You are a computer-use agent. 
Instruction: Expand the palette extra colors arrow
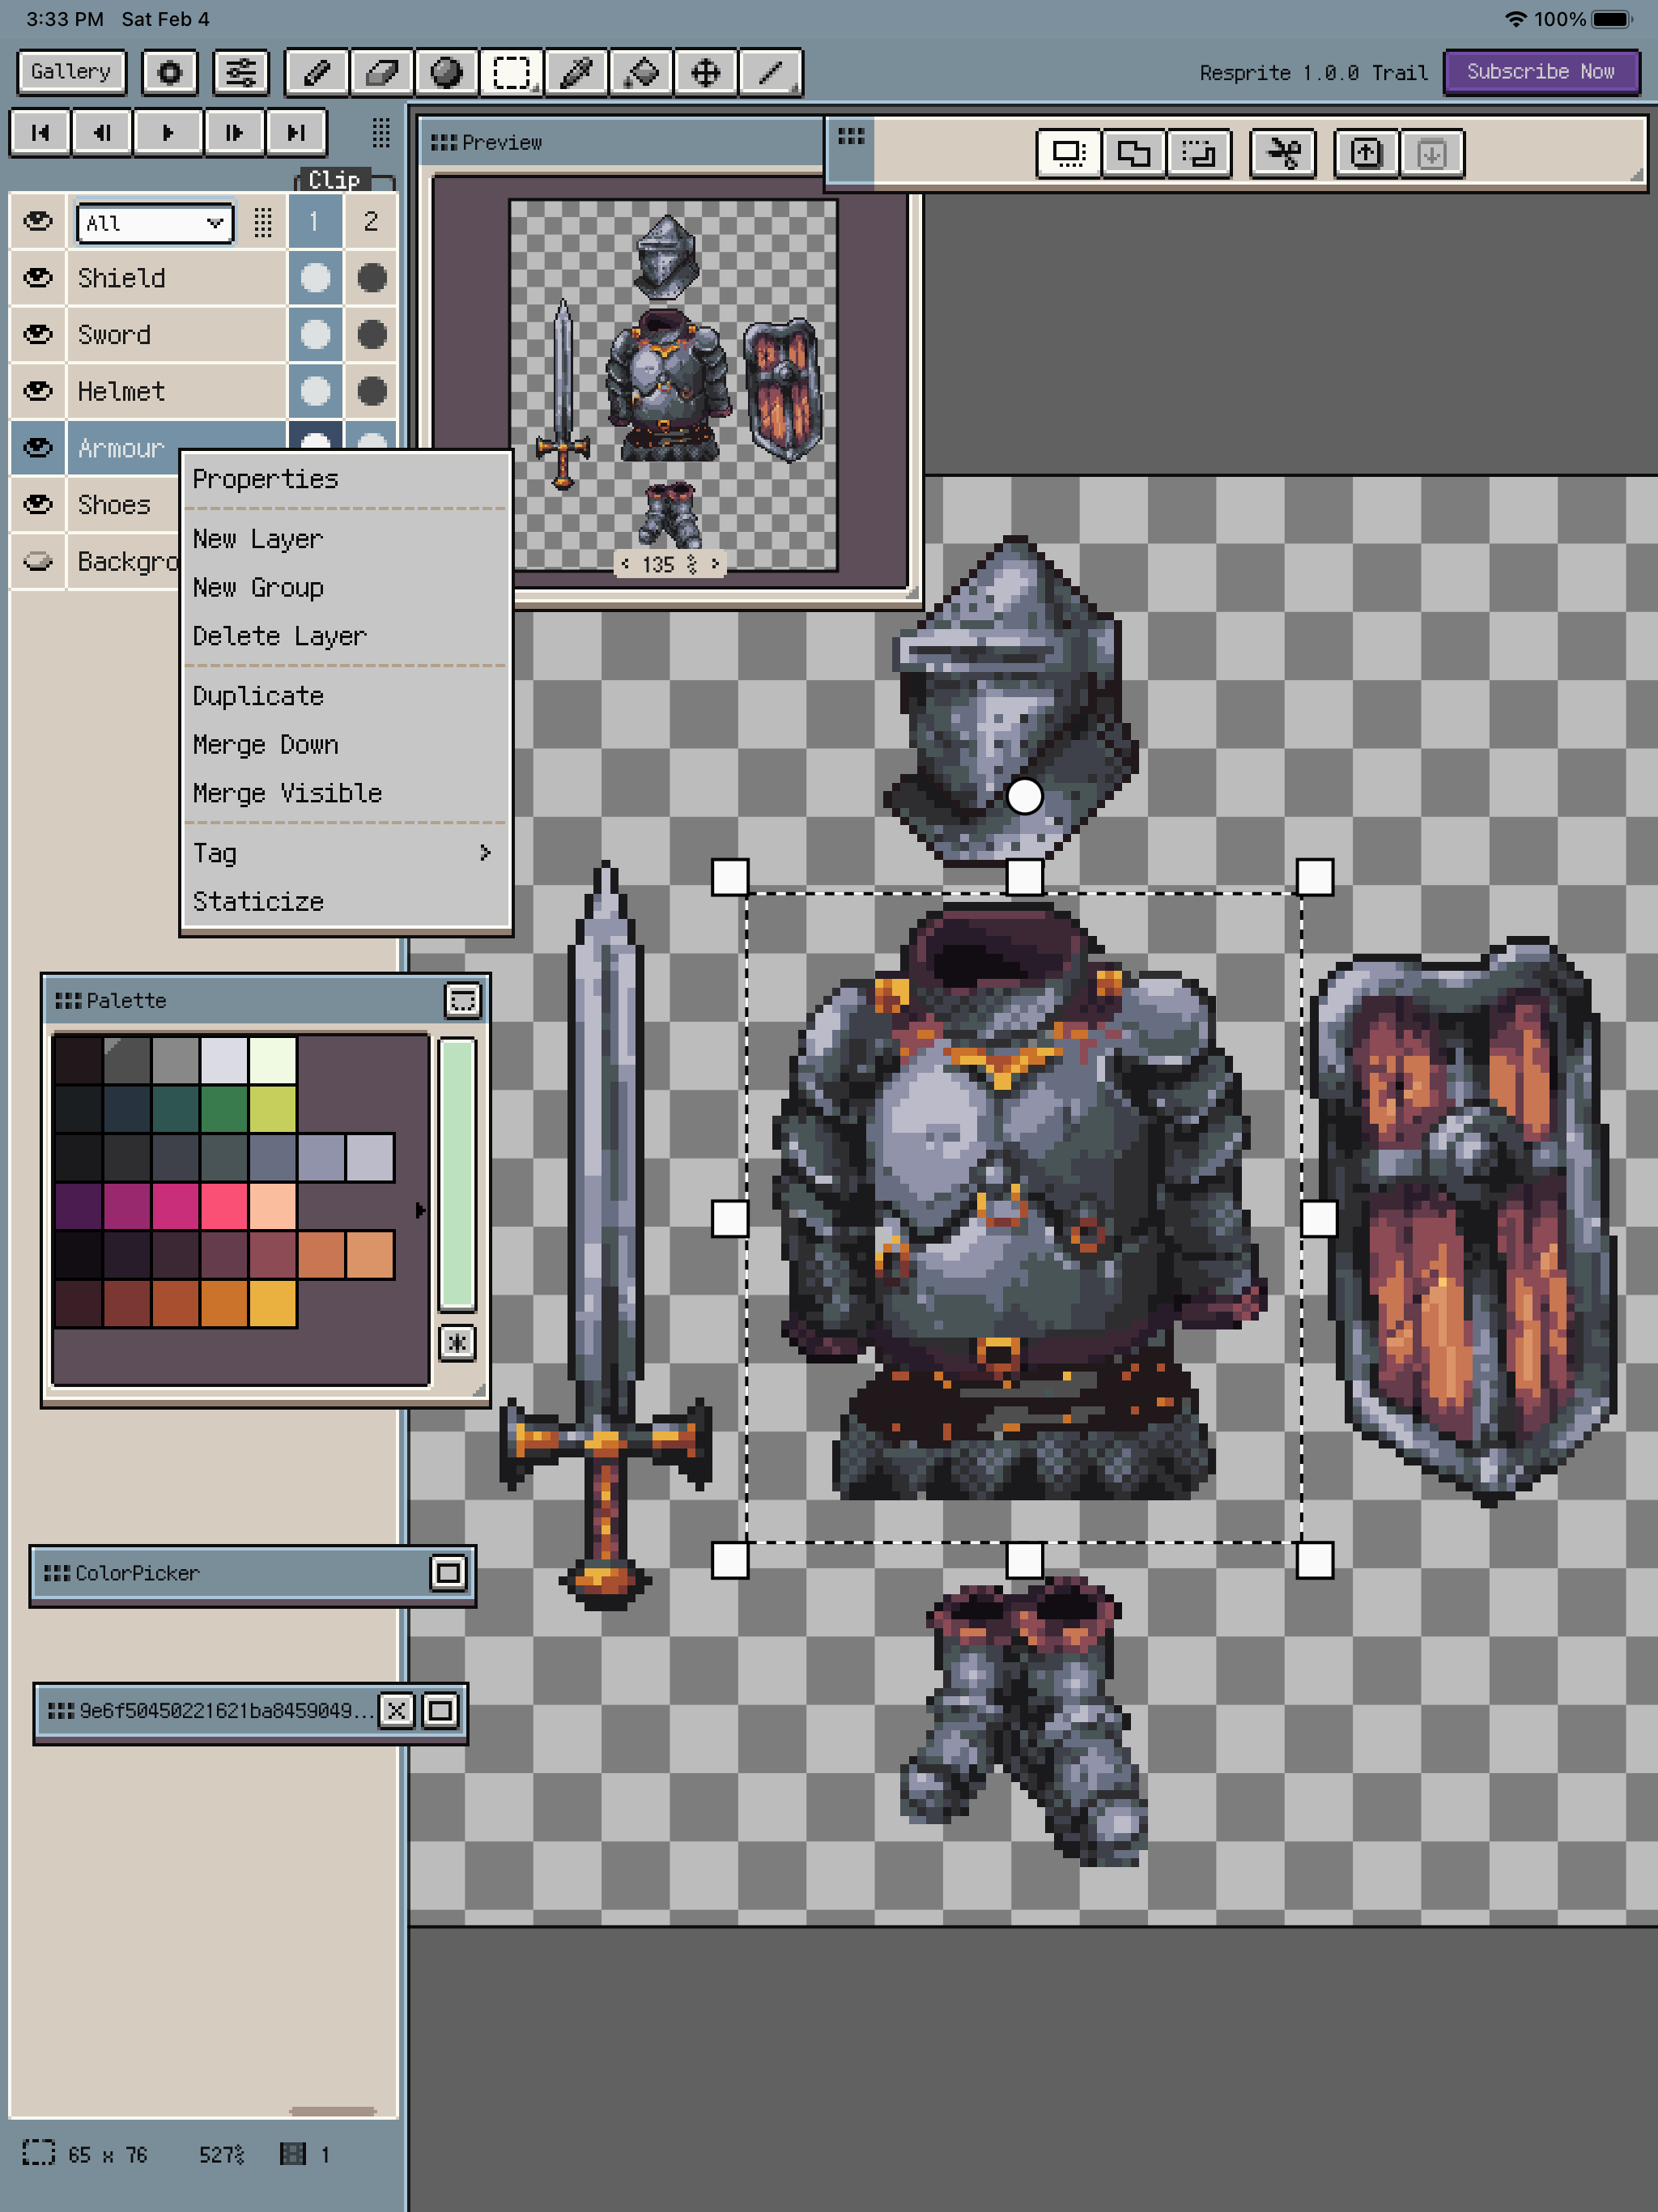point(419,1209)
